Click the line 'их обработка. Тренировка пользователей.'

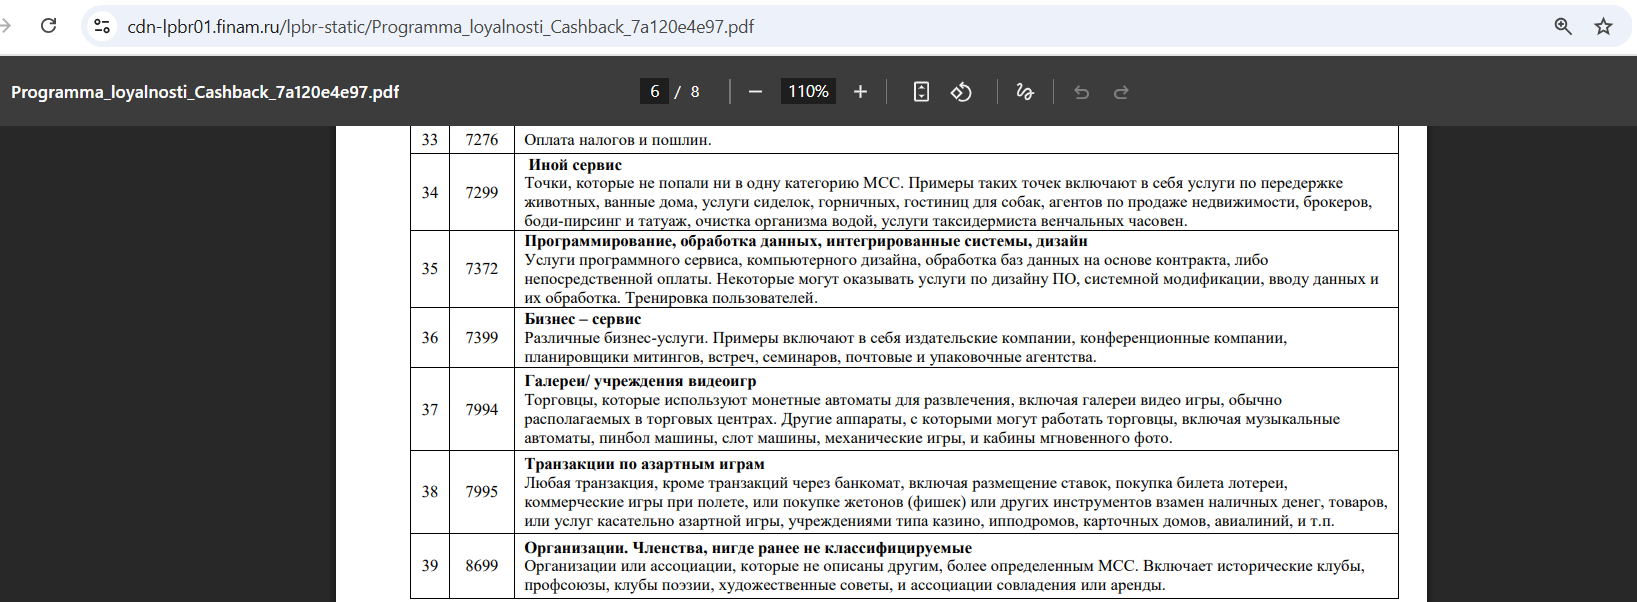tap(671, 298)
